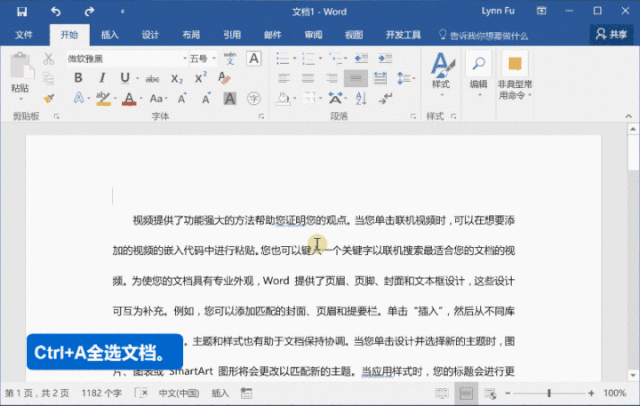Decrease paragraph indent
640x406 pixels.
coord(361,59)
